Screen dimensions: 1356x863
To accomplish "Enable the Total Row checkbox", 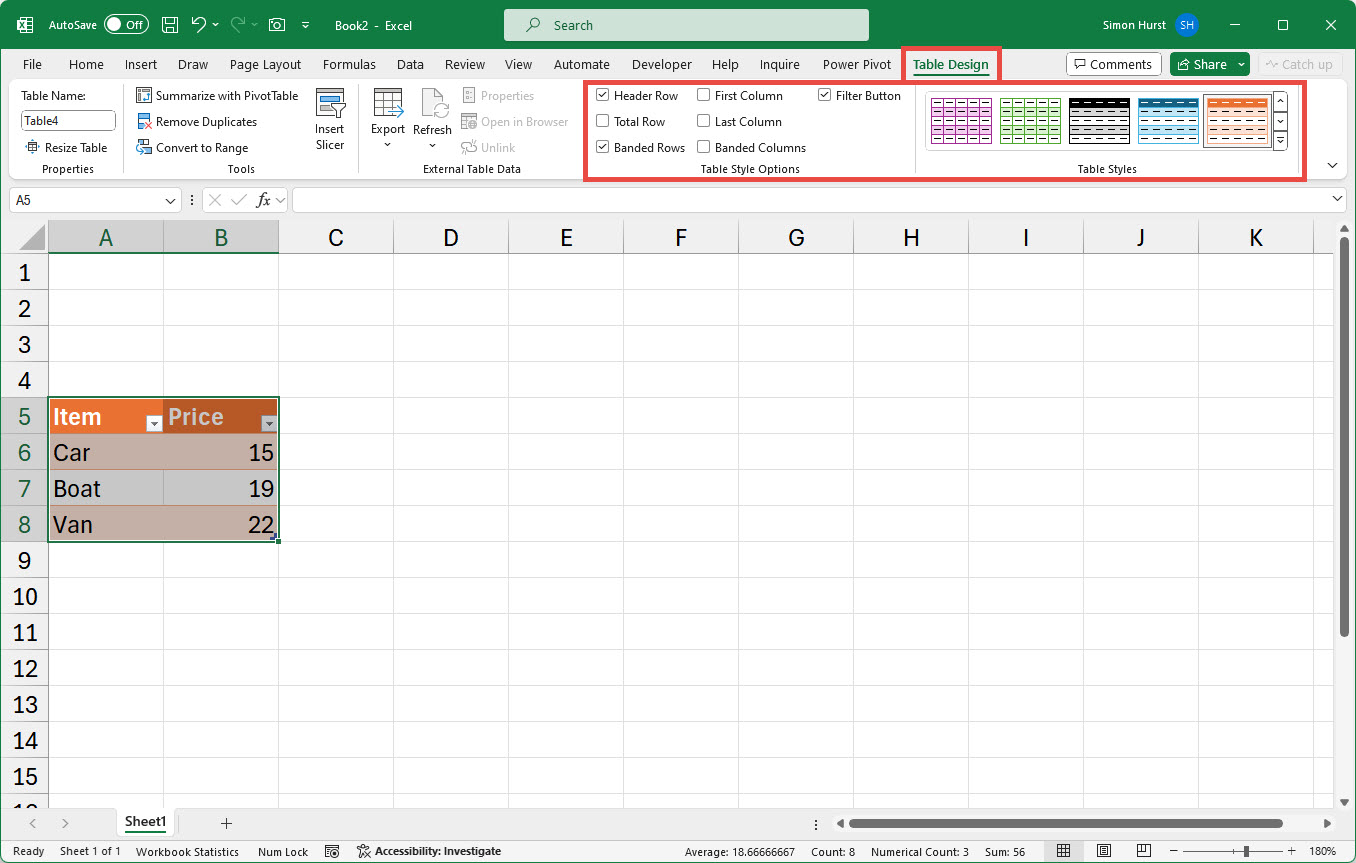I will click(603, 122).
